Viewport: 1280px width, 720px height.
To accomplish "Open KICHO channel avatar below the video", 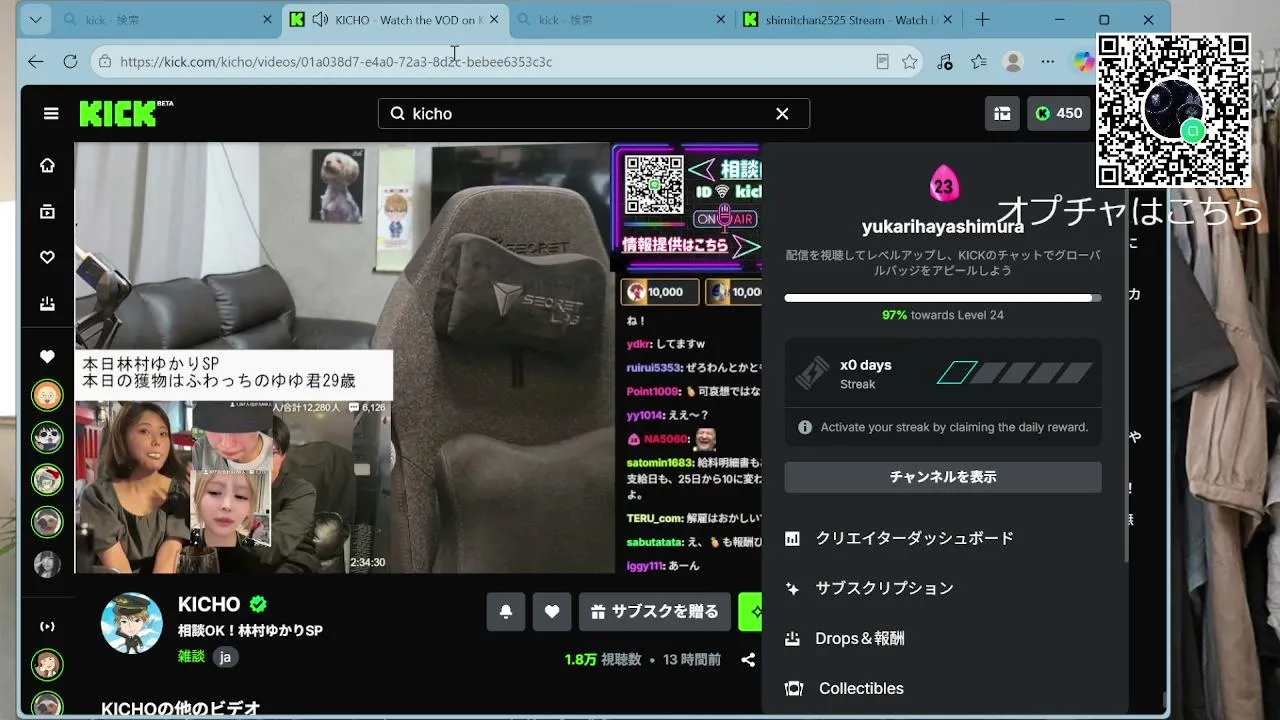I will pos(132,623).
